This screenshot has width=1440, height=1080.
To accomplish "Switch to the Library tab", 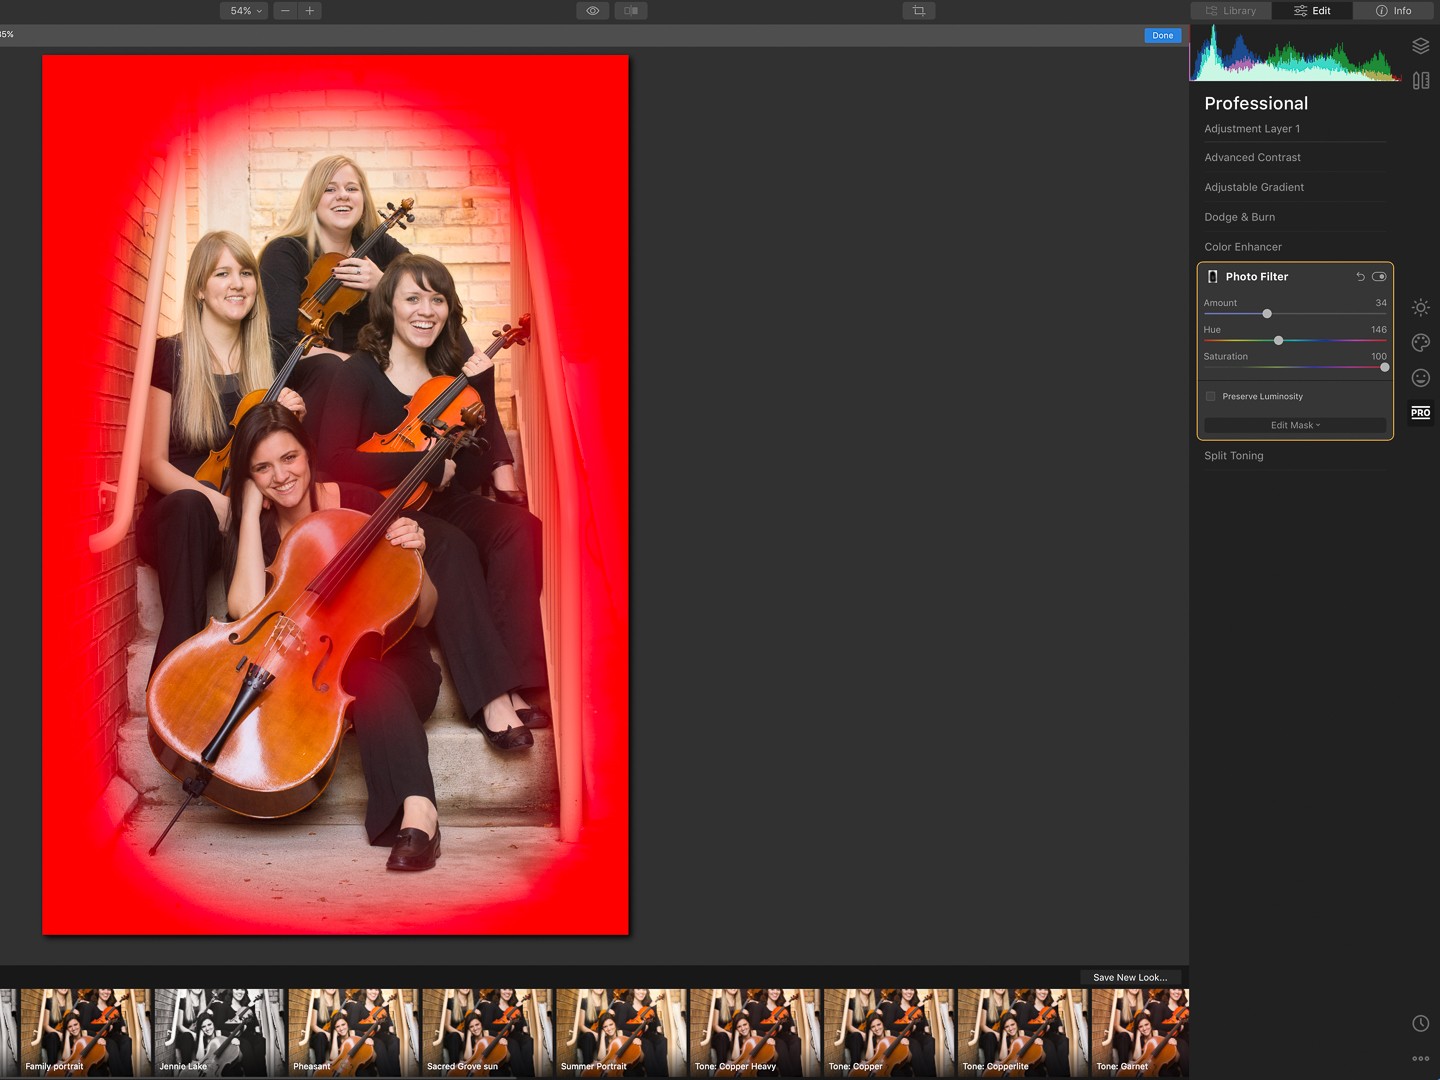I will (1231, 11).
